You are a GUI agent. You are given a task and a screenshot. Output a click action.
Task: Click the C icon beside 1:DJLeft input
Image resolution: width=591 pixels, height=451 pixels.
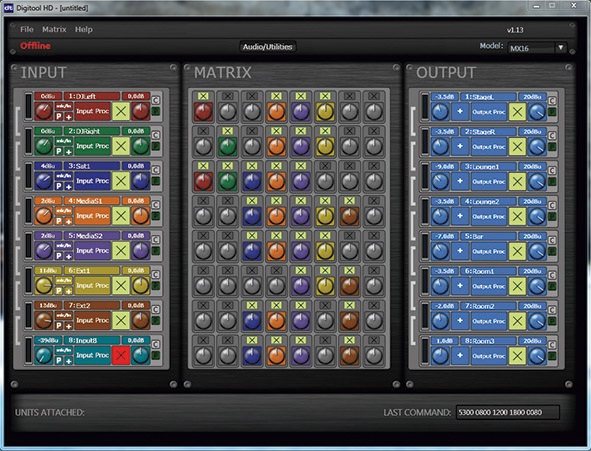pos(155,100)
